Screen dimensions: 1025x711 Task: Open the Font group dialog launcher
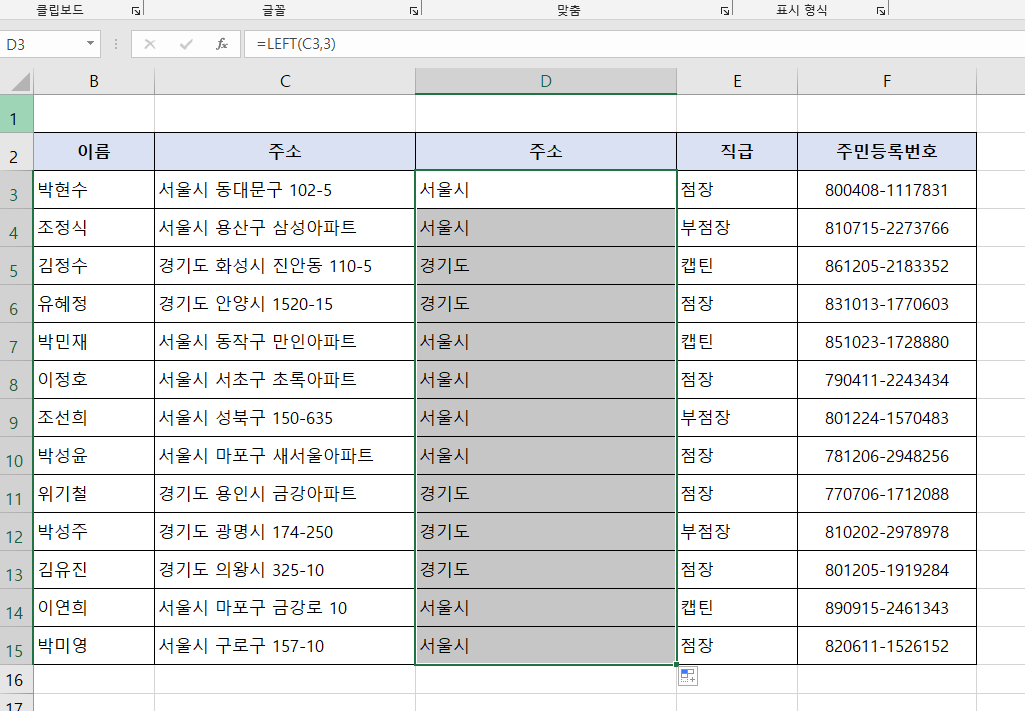tap(414, 10)
